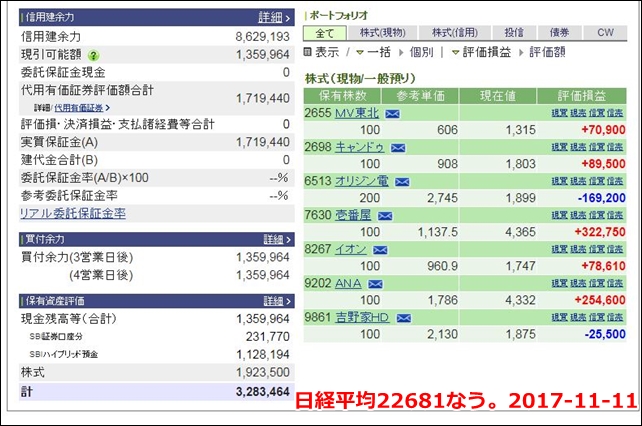Viewport: 642px width, 426px height.
Task: Click the mail icon beside ANA
Action: click(375, 284)
